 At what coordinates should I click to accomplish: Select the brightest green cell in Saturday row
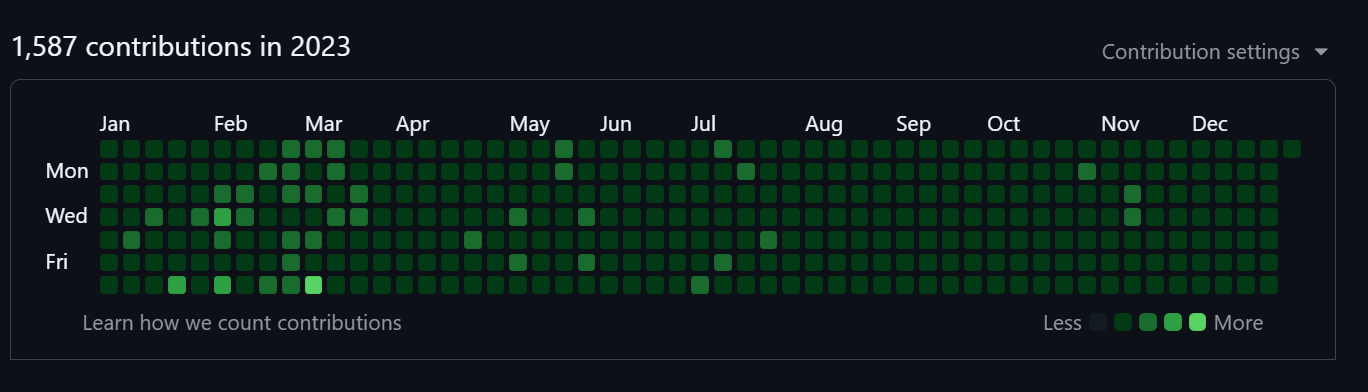pyautogui.click(x=313, y=285)
